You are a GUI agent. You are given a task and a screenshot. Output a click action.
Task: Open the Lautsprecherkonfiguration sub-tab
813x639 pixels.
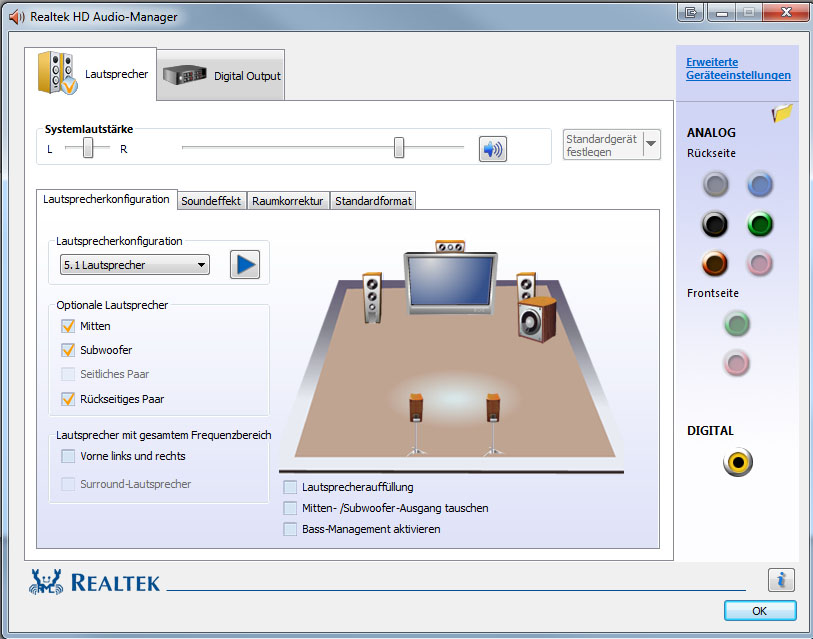[x=106, y=199]
